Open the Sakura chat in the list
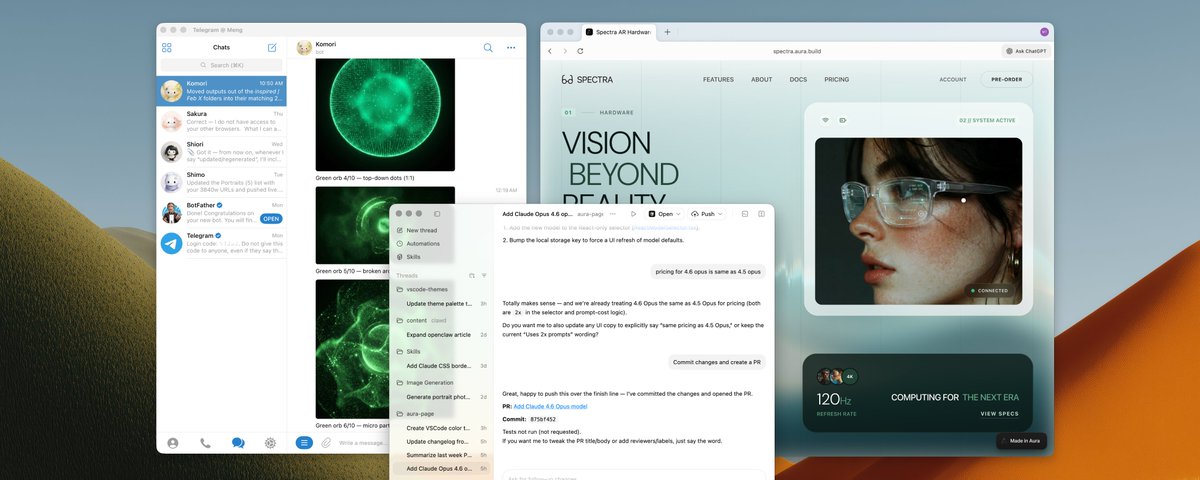 222,121
